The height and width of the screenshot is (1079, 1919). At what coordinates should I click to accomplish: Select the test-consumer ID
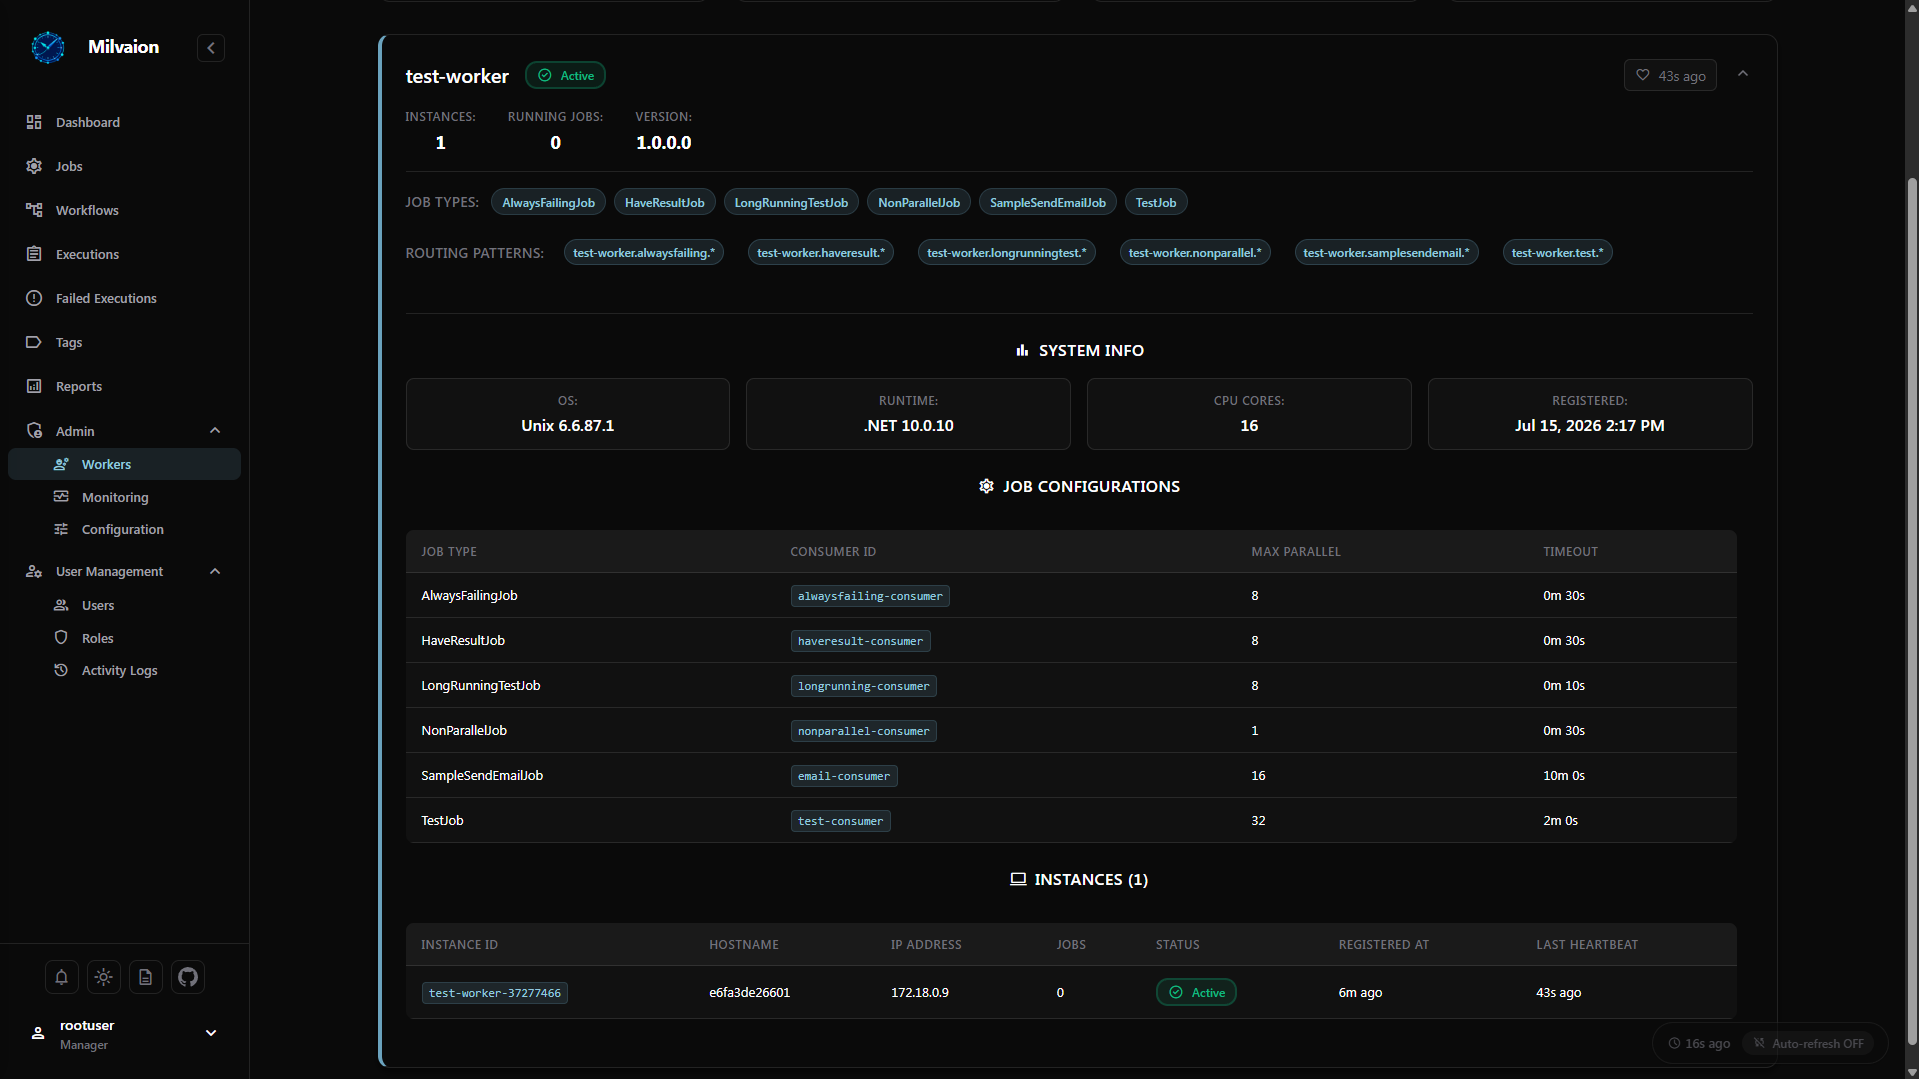click(x=840, y=821)
